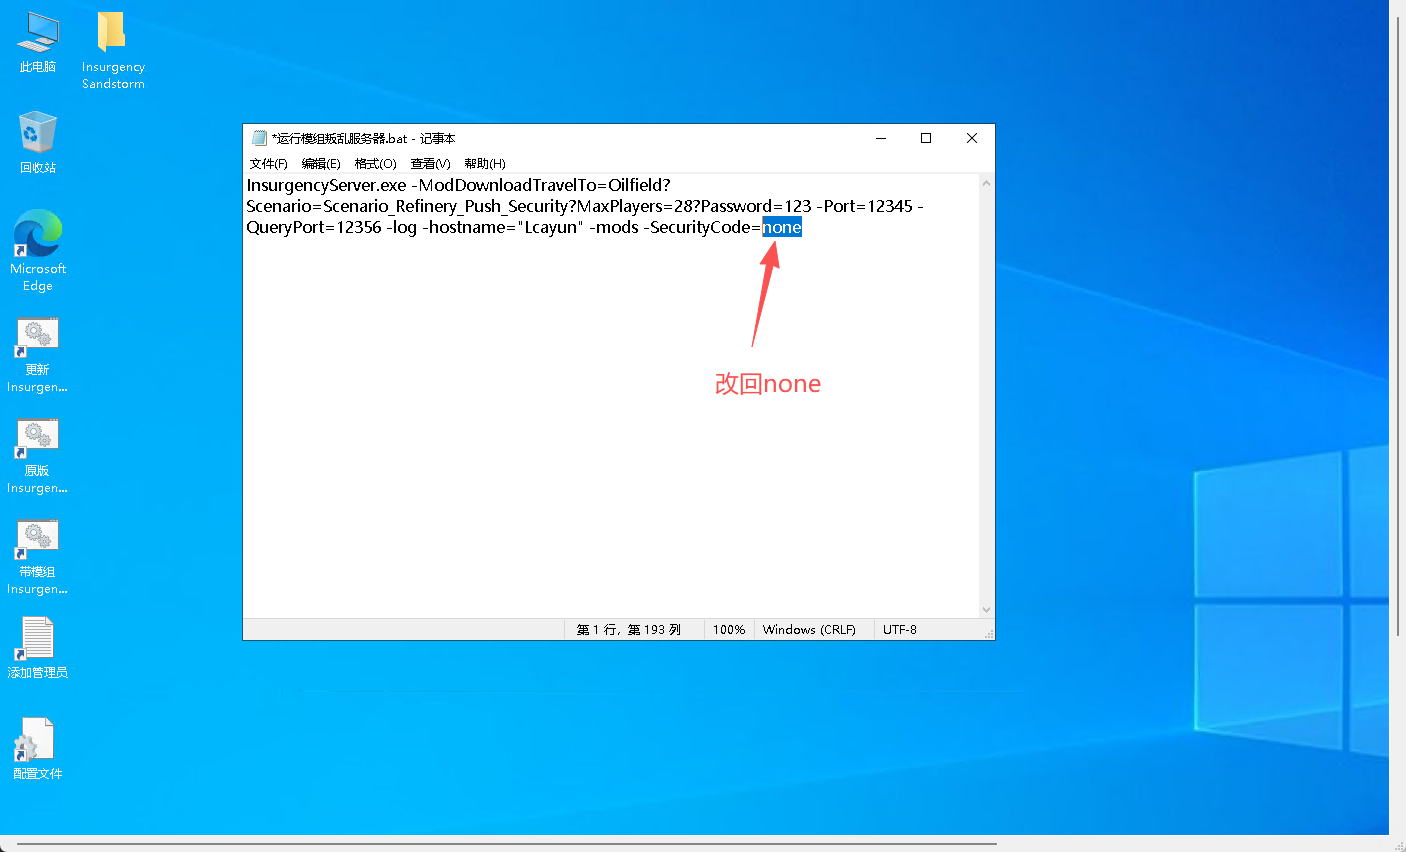This screenshot has width=1406, height=852.
Task: Click the UTF-8 encoding status entry
Action: pyautogui.click(x=900, y=630)
